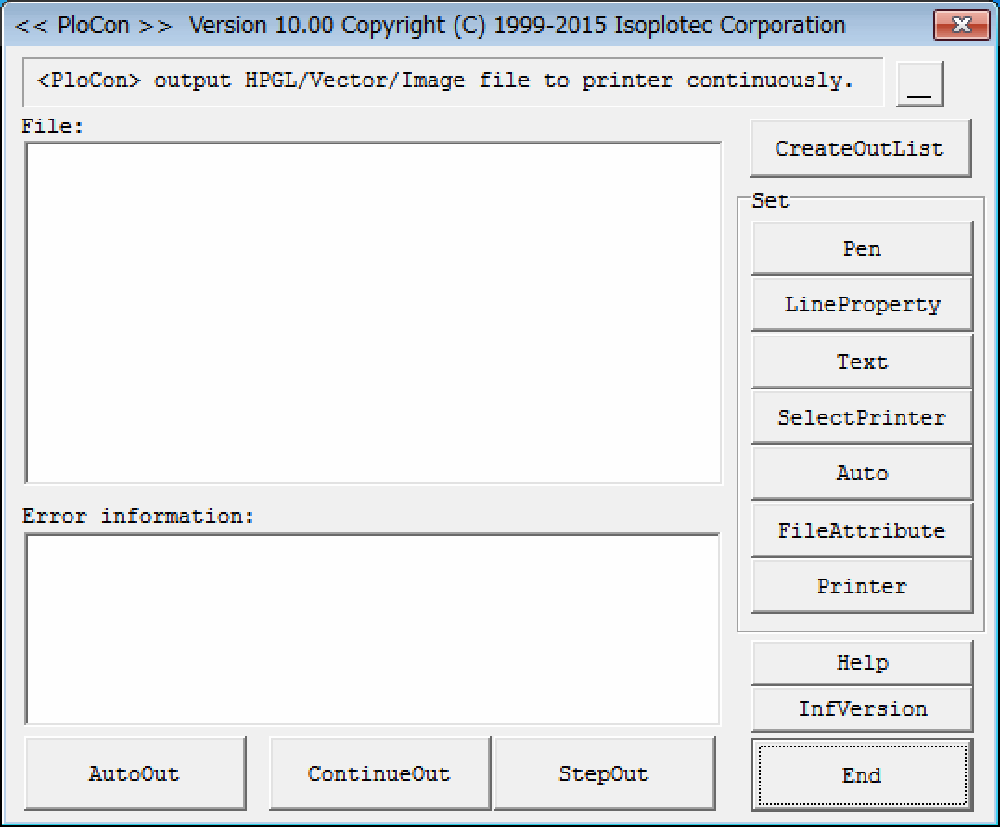Close the PloCon window
This screenshot has width=1000, height=827.
pyautogui.click(x=961, y=25)
